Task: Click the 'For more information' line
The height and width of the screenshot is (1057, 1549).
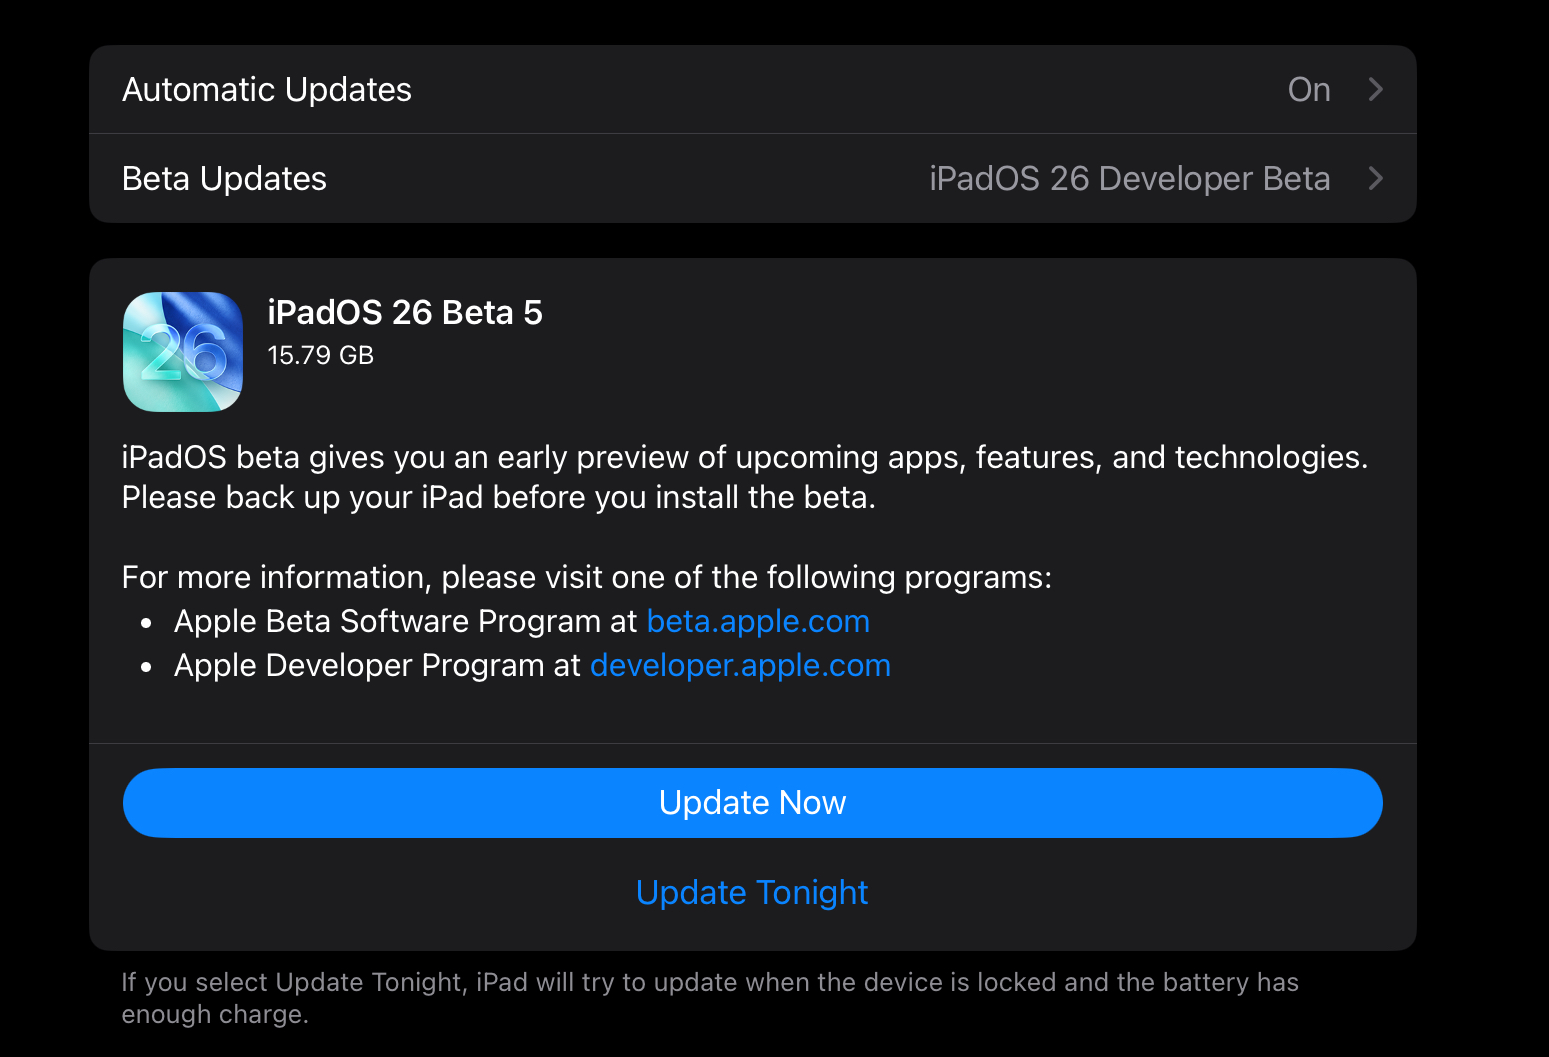Action: 586,577
